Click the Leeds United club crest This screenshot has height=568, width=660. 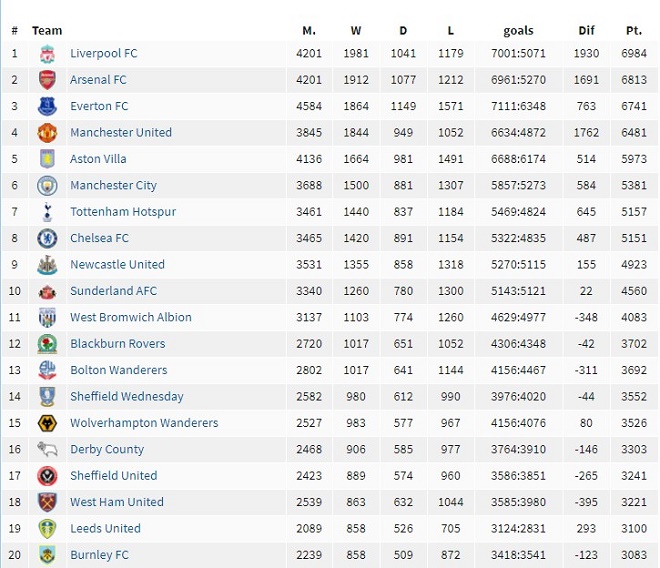pos(47,529)
